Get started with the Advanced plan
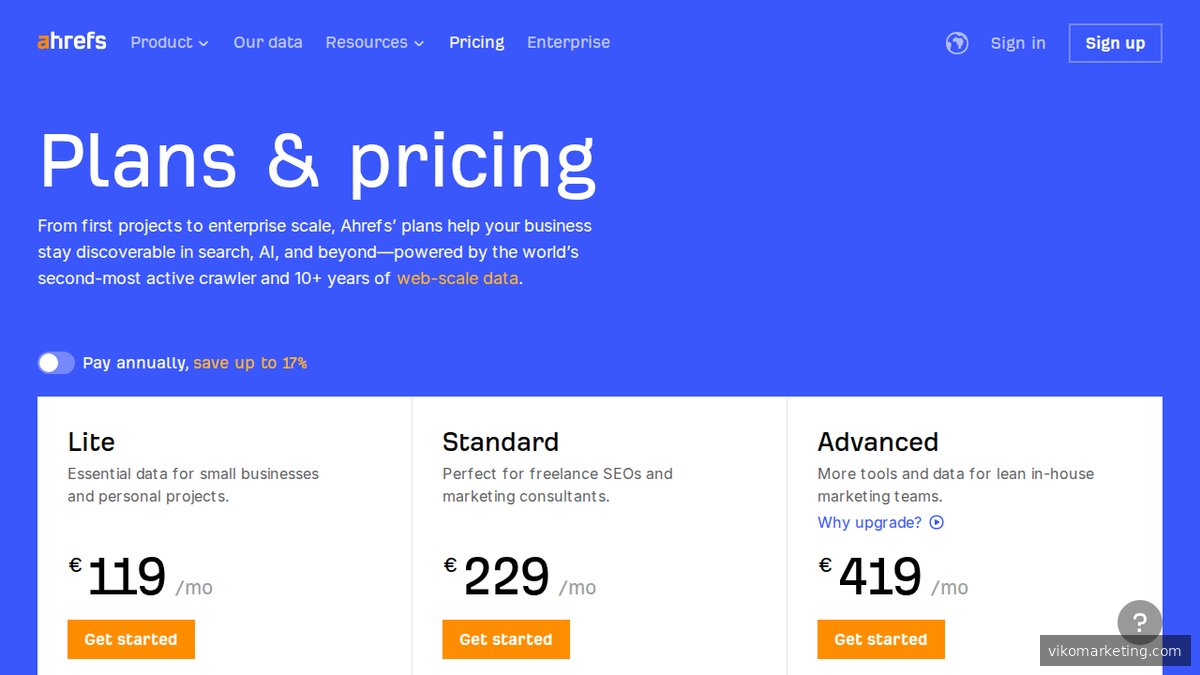The height and width of the screenshot is (675, 1200). [x=881, y=639]
